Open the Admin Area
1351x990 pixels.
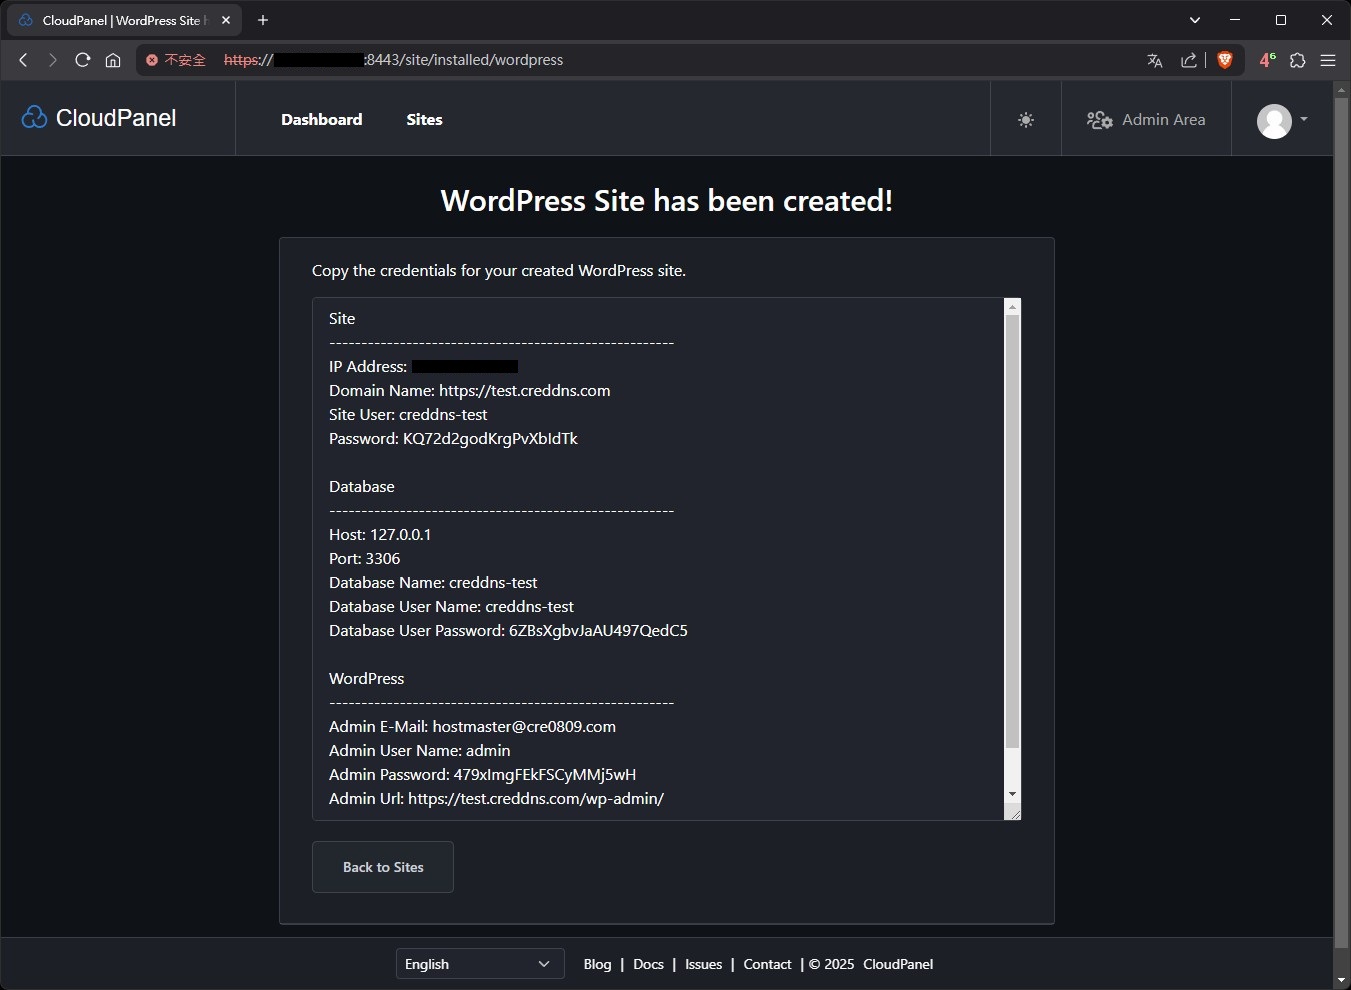(1146, 120)
